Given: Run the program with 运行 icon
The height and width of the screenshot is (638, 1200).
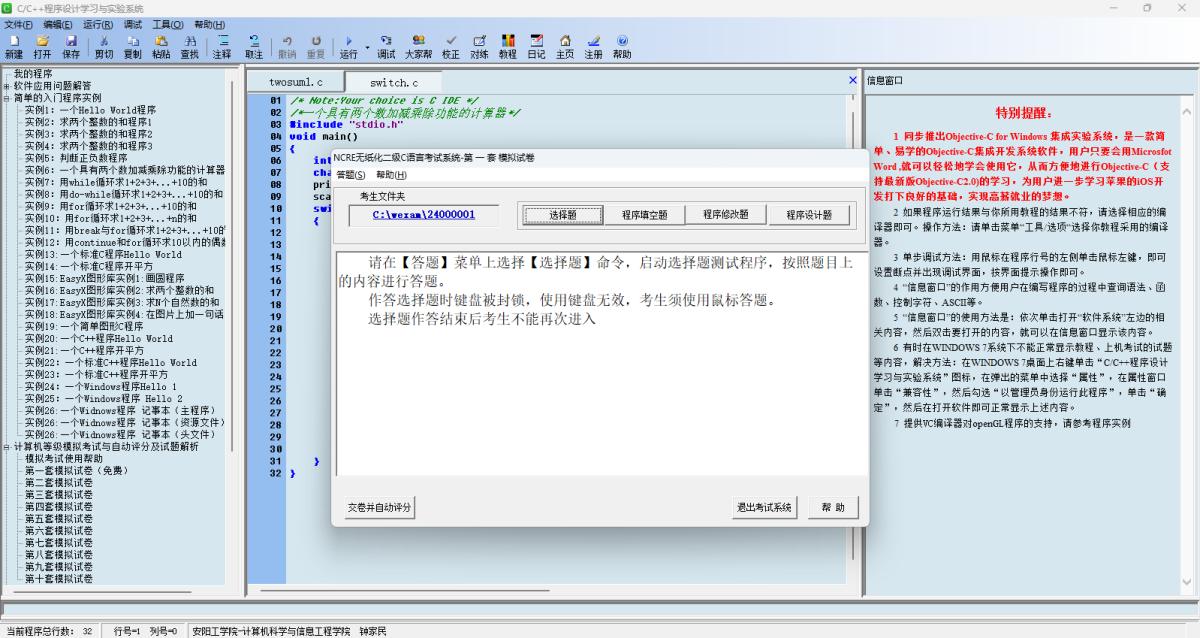Looking at the screenshot, I should (x=348, y=46).
